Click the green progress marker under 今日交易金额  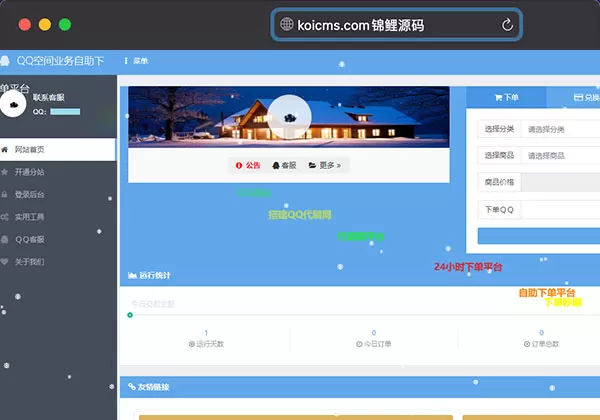click(x=130, y=315)
